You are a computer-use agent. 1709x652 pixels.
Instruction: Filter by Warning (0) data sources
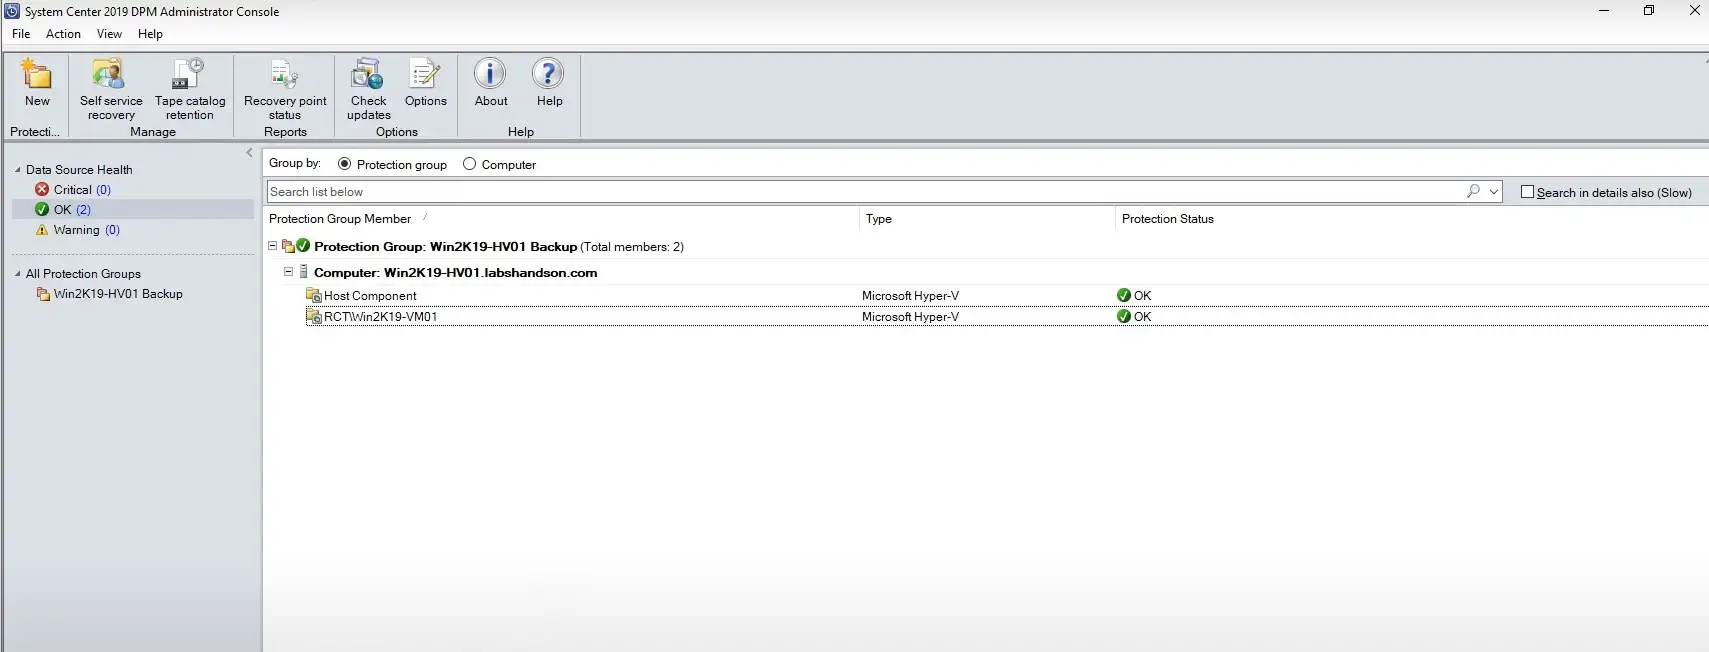[86, 229]
